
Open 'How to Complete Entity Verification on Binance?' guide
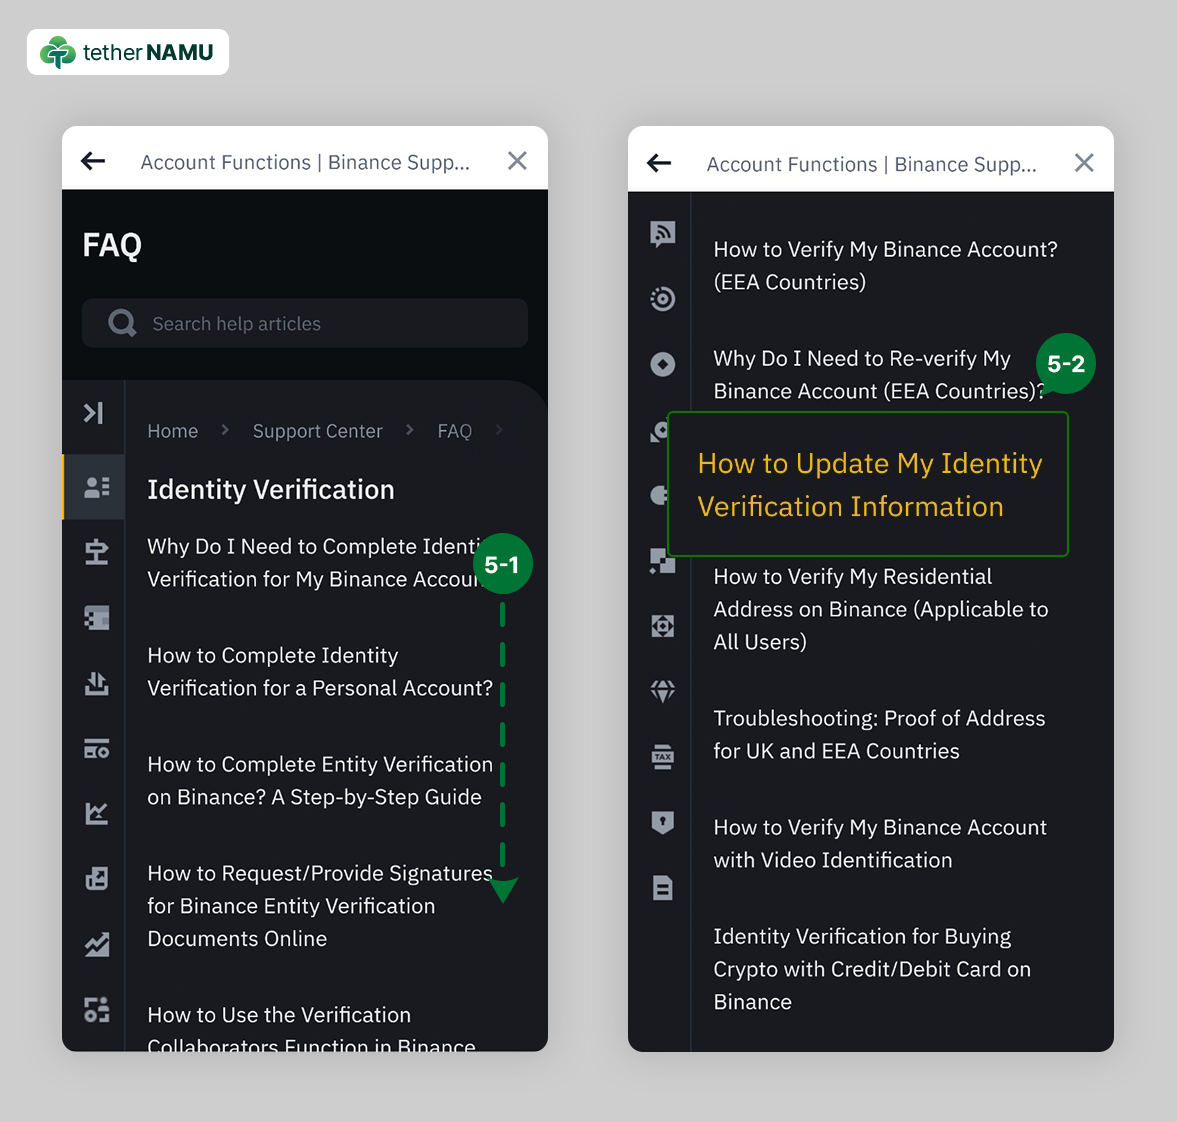point(320,781)
